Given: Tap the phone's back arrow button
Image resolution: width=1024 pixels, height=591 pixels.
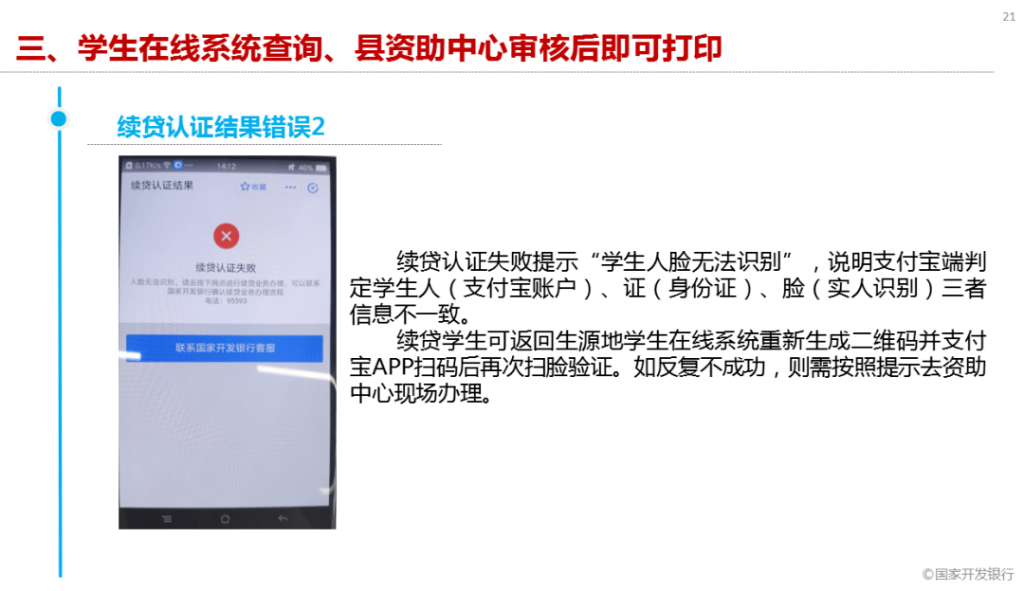Looking at the screenshot, I should point(283,519).
